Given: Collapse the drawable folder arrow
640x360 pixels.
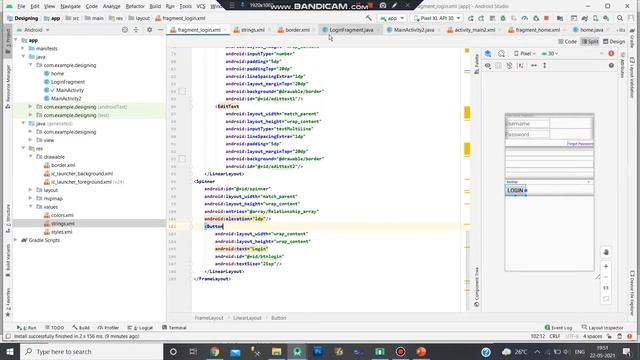Looking at the screenshot, I should point(31,157).
